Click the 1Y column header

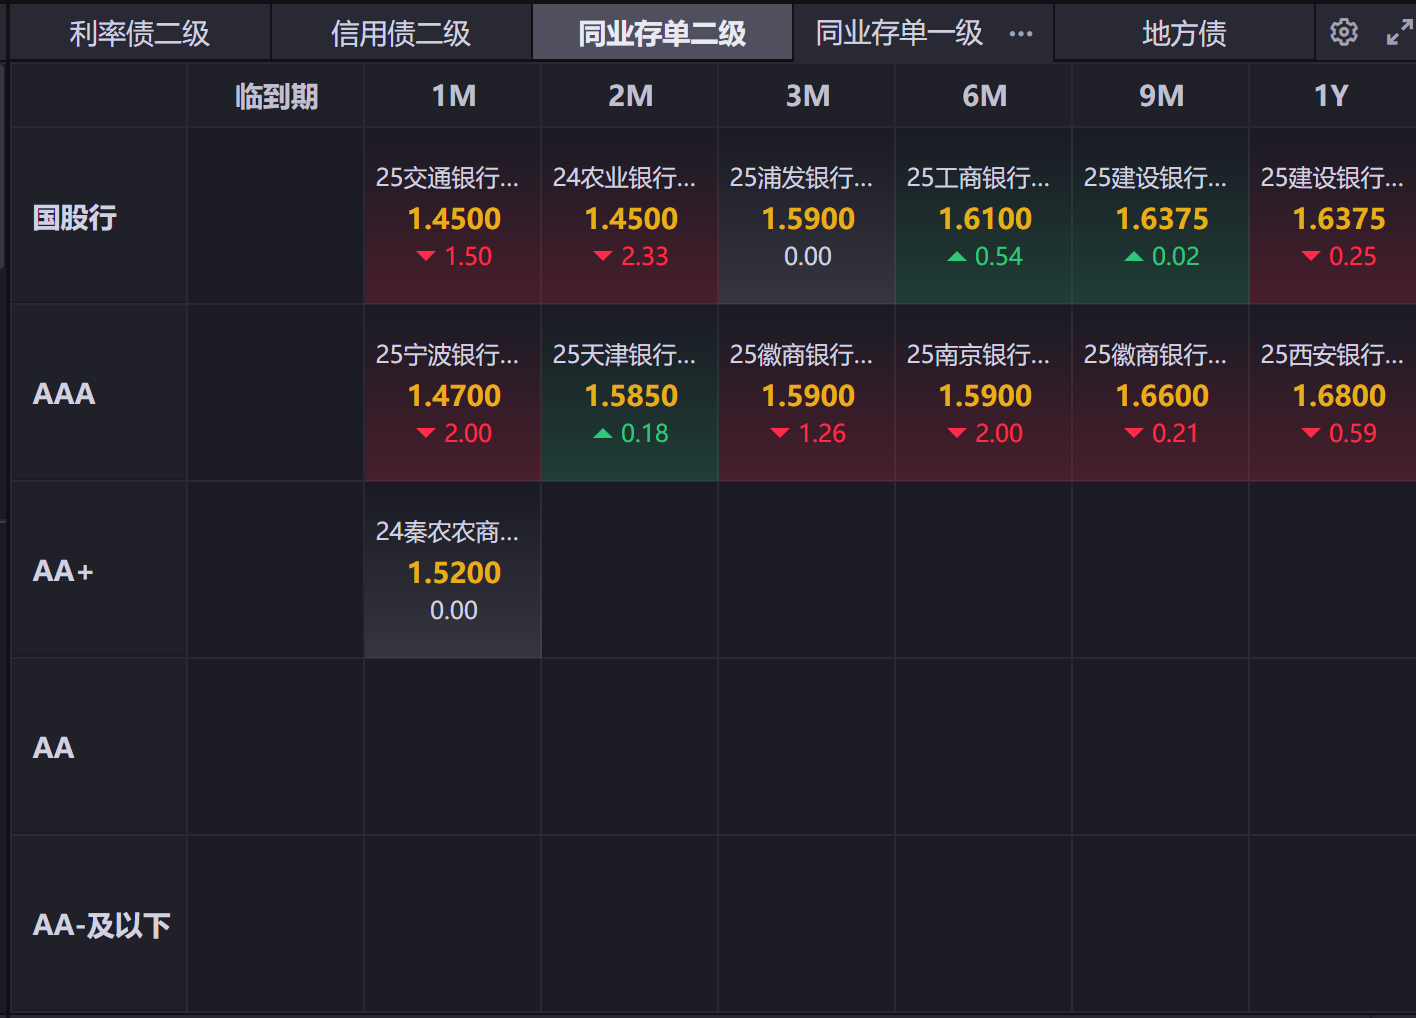coord(1332,96)
